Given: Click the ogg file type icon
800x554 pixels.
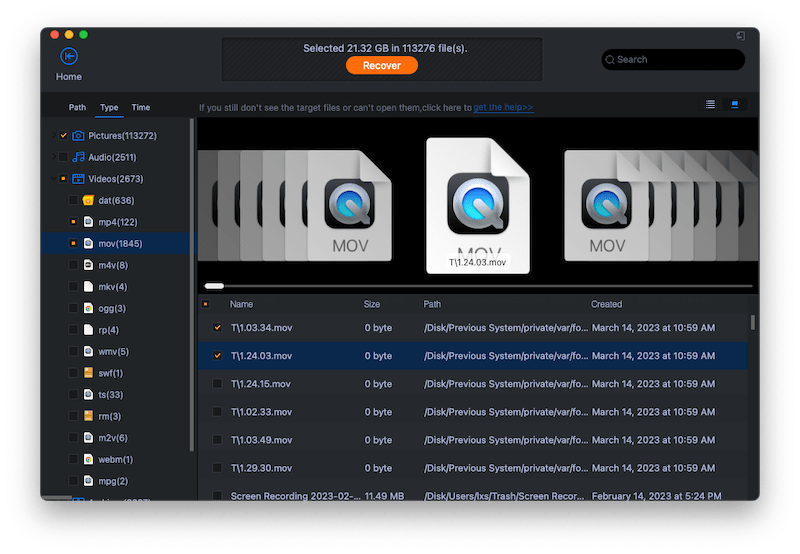Looking at the screenshot, I should (x=88, y=308).
